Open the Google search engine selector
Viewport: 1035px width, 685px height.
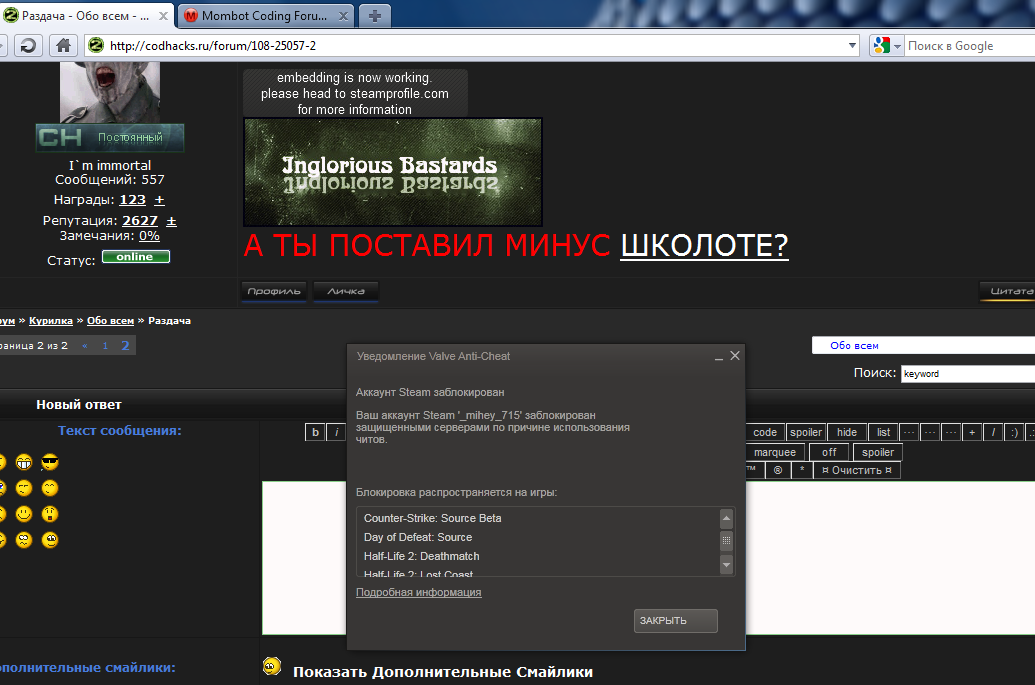click(x=886, y=46)
